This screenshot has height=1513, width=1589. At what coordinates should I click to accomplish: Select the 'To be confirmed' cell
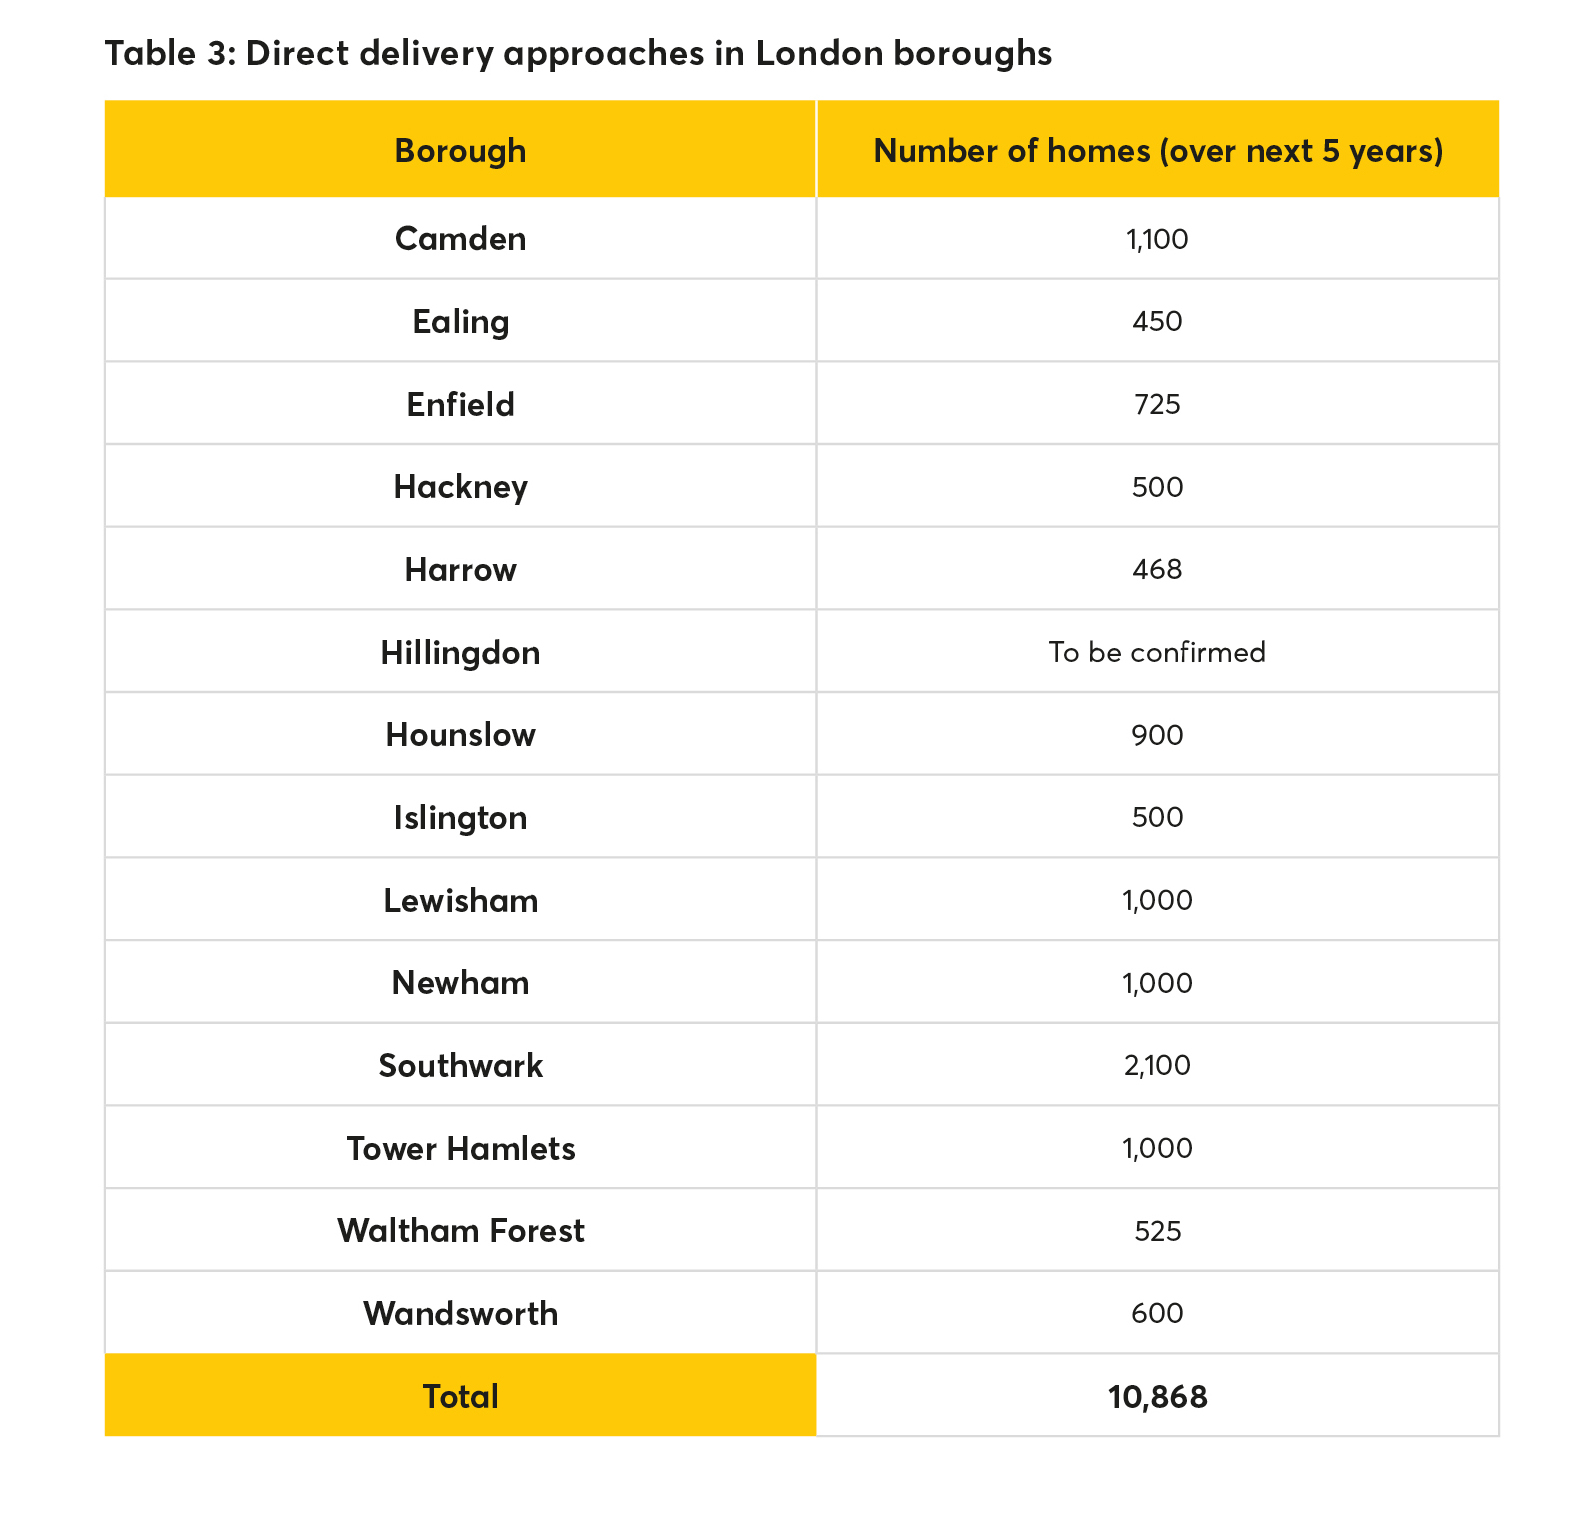[1157, 653]
